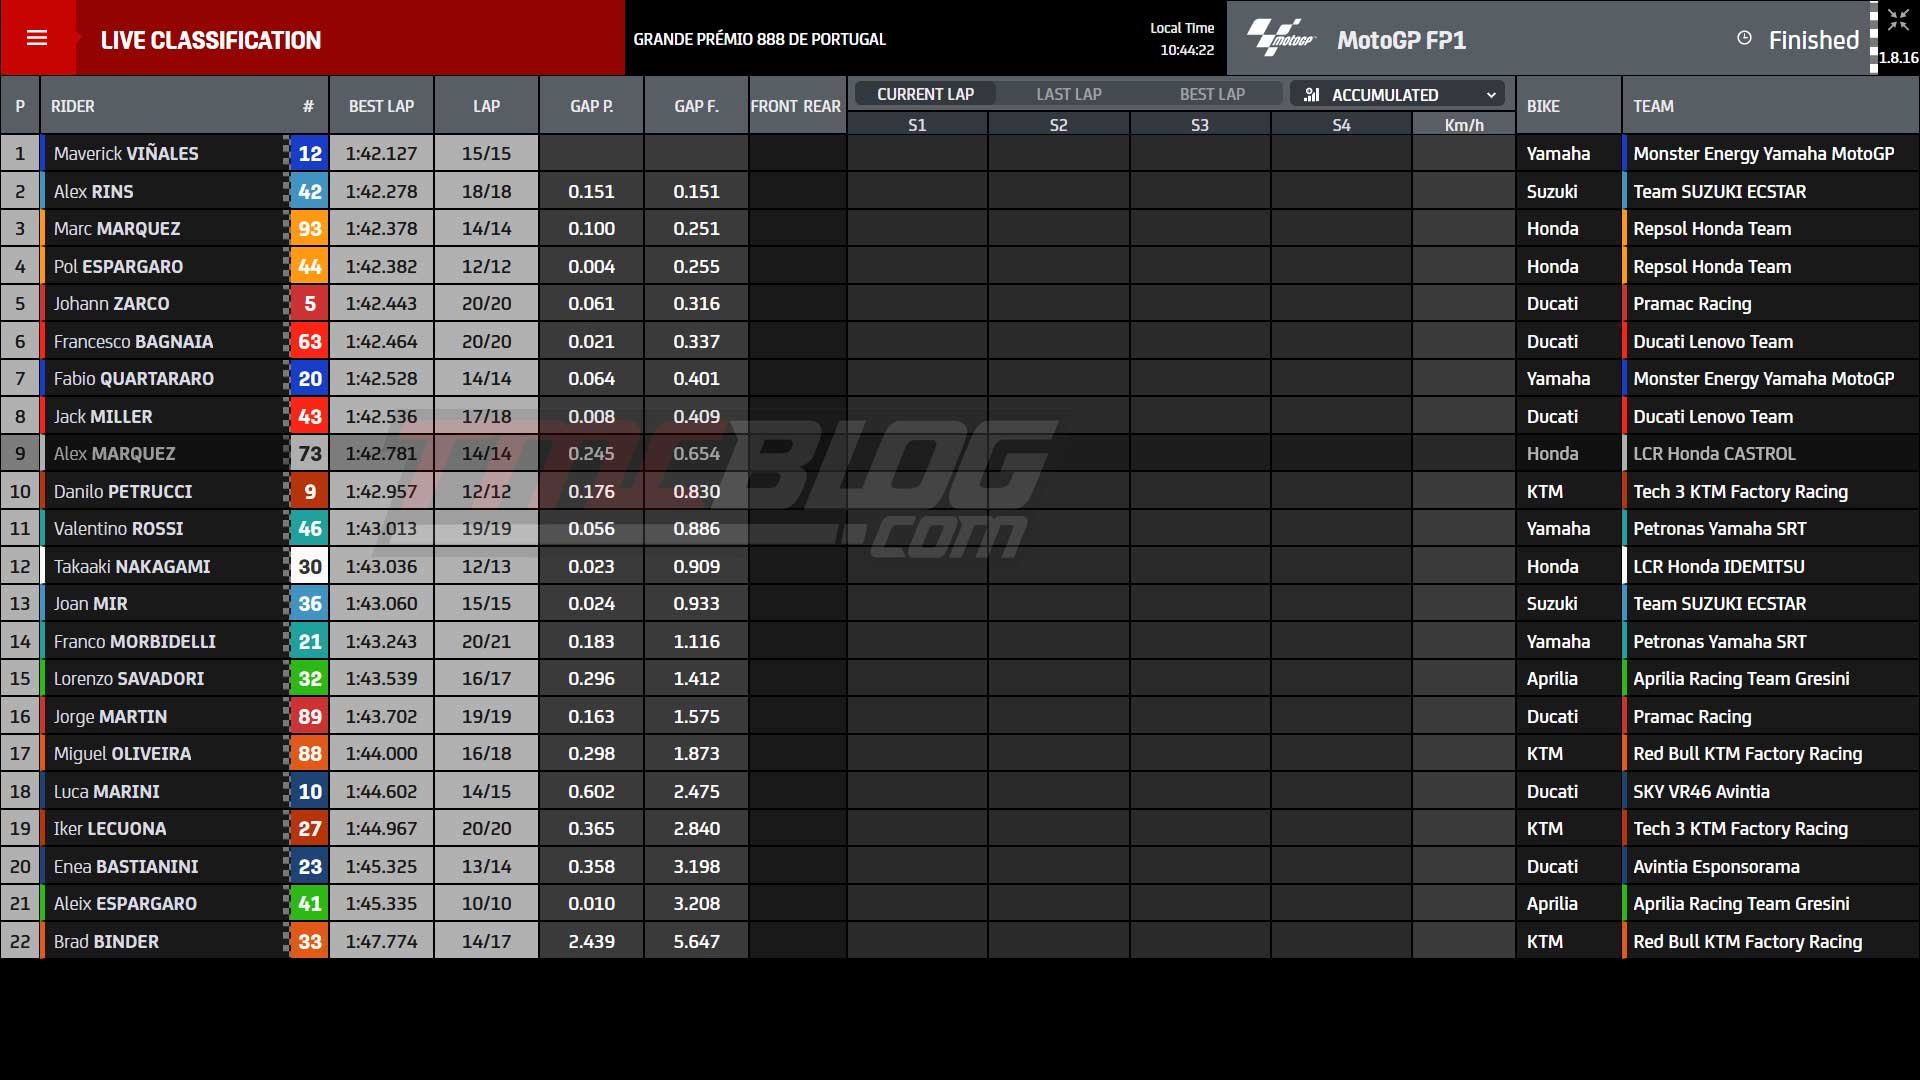Select rider Jack MILLER
The height and width of the screenshot is (1080, 1920).
(x=103, y=416)
